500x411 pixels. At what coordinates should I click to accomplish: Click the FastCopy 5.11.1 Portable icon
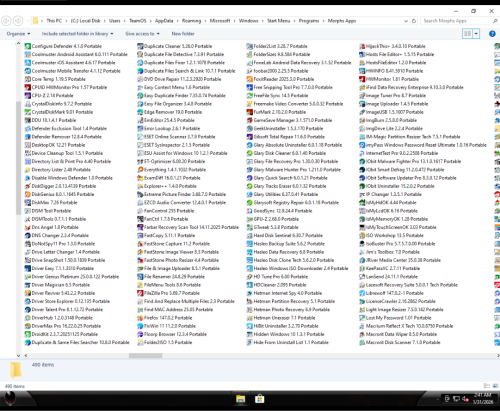pos(140,235)
